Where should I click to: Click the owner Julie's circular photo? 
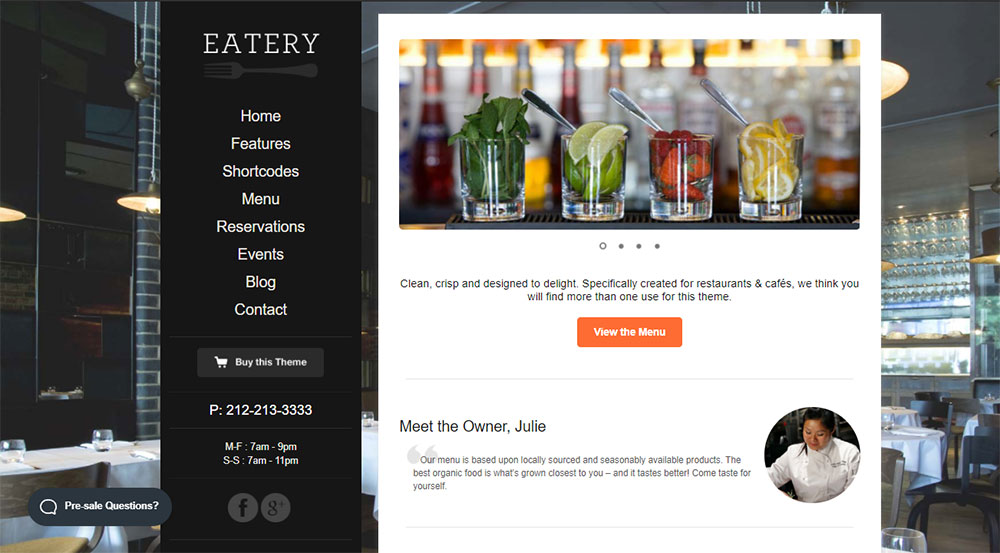(x=812, y=455)
